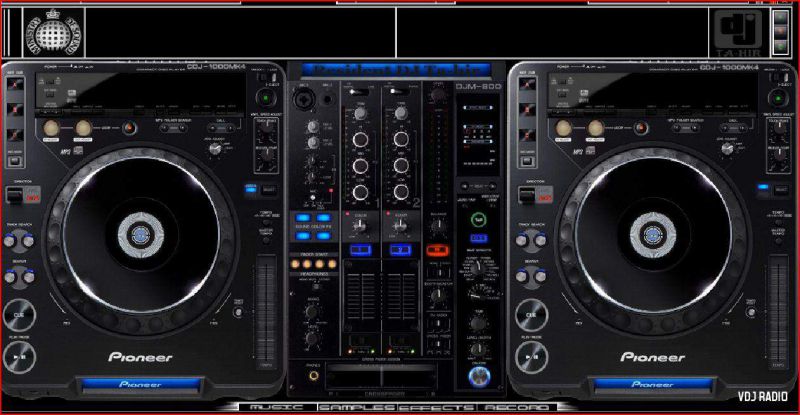Skip to next track on left deck

pos(29,240)
